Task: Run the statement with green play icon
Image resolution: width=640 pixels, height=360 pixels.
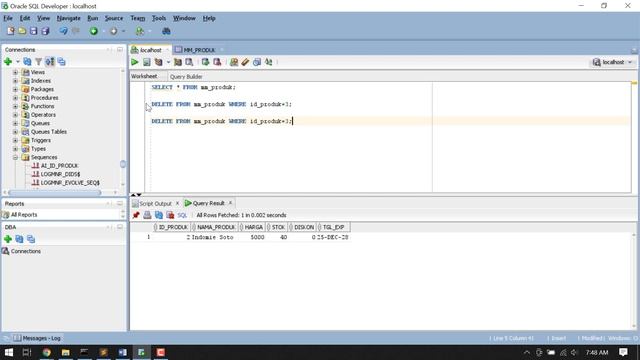Action: (135, 62)
